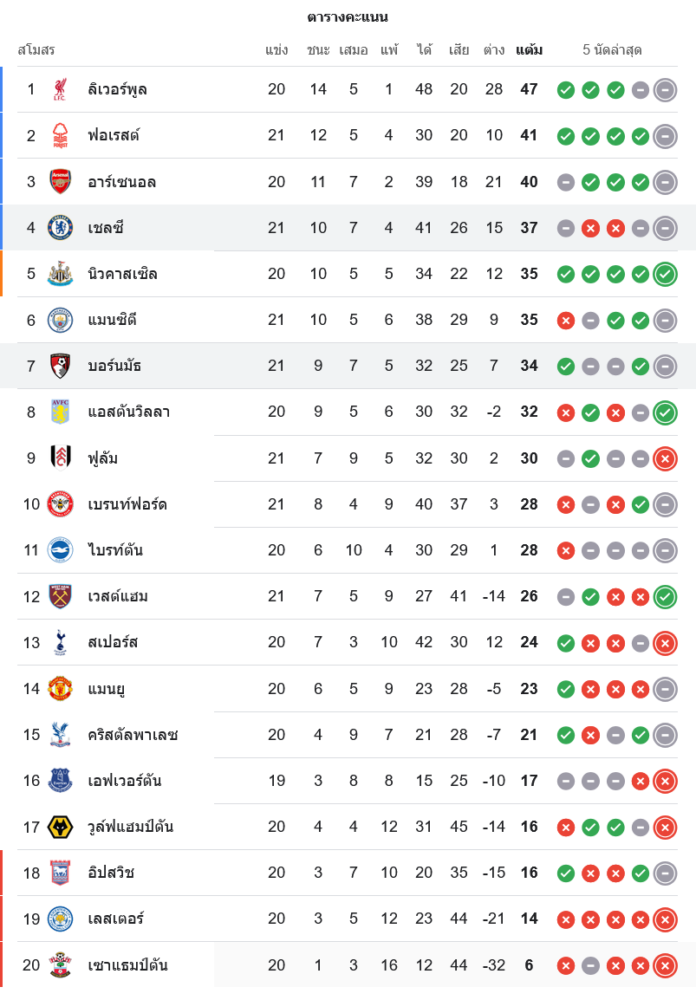Viewport: 696px width, 1000px height.
Task: Click the Chelsea club crest icon
Action: tap(60, 228)
